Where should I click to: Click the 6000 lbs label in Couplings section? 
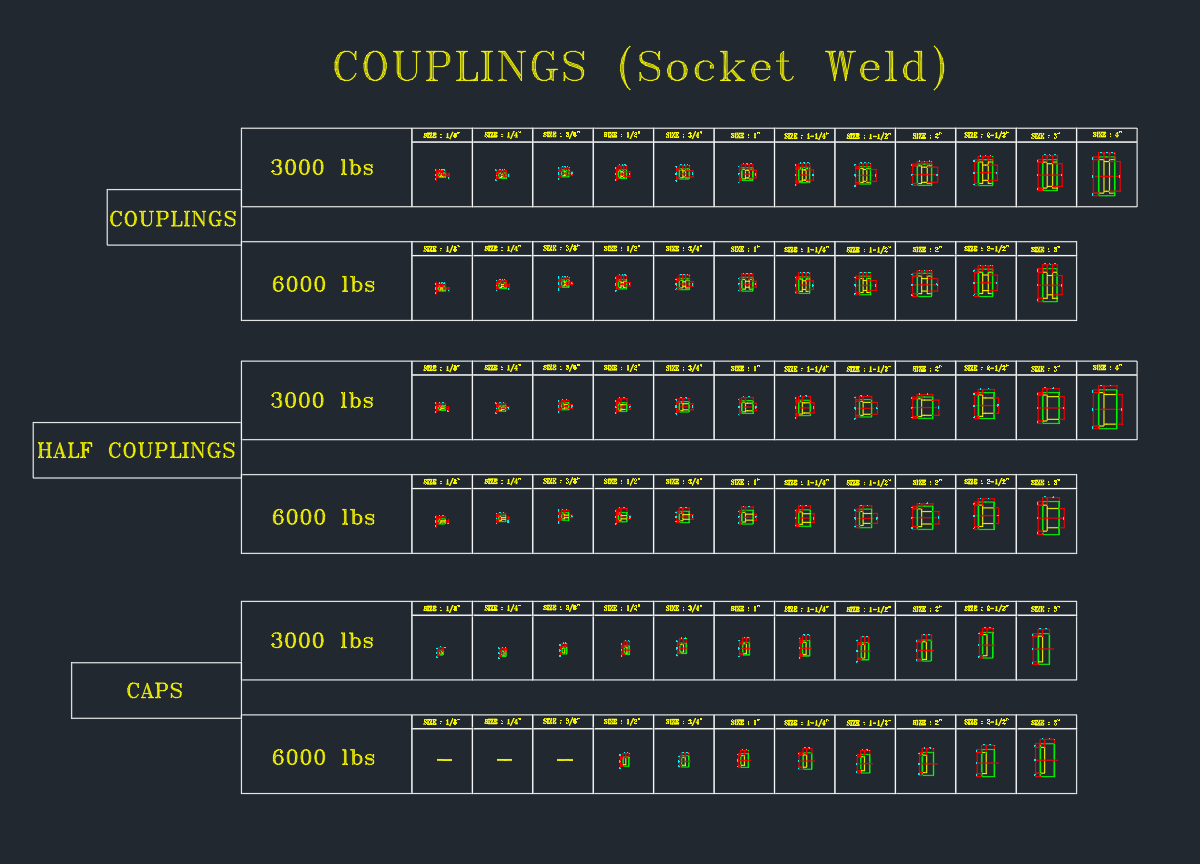[x=323, y=285]
